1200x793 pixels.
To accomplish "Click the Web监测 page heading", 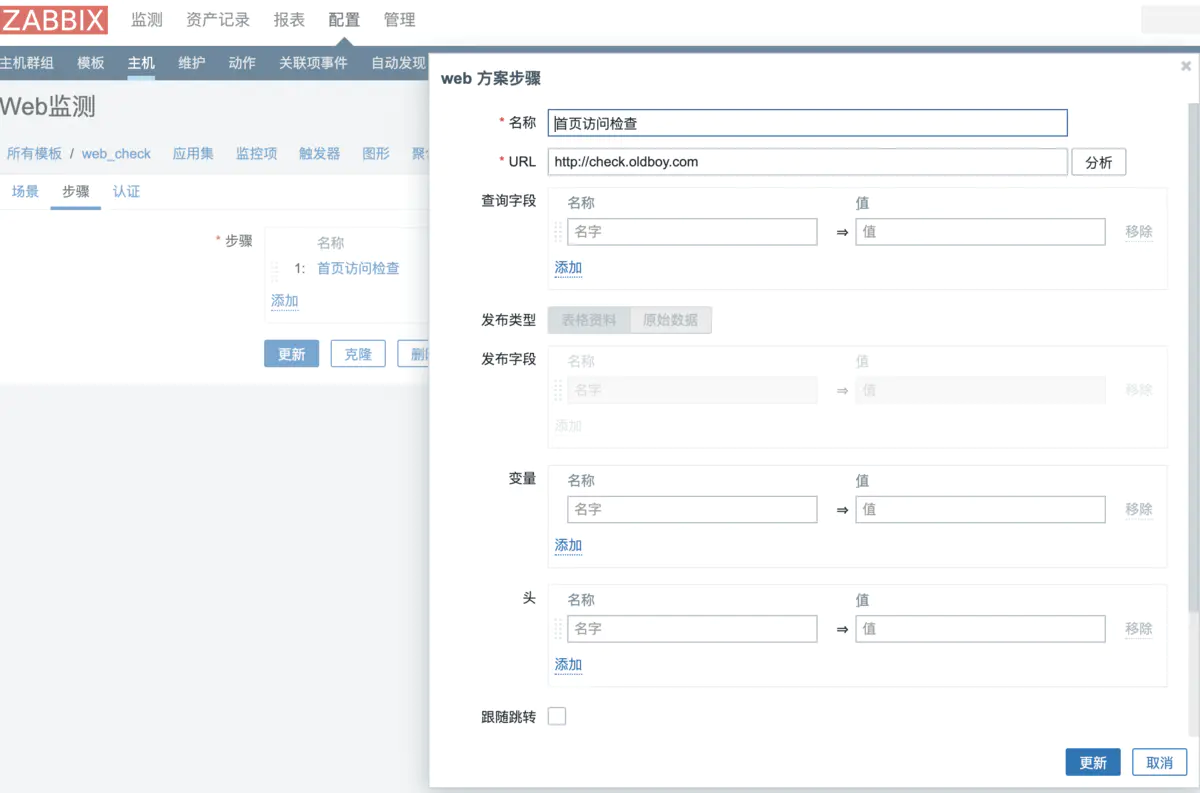I will click(x=48, y=108).
